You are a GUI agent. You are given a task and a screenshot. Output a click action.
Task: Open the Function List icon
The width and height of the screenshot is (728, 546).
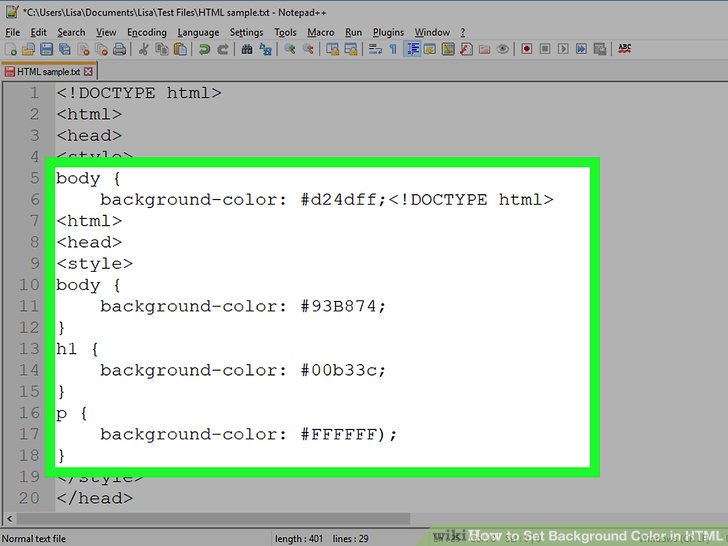pyautogui.click(x=466, y=49)
